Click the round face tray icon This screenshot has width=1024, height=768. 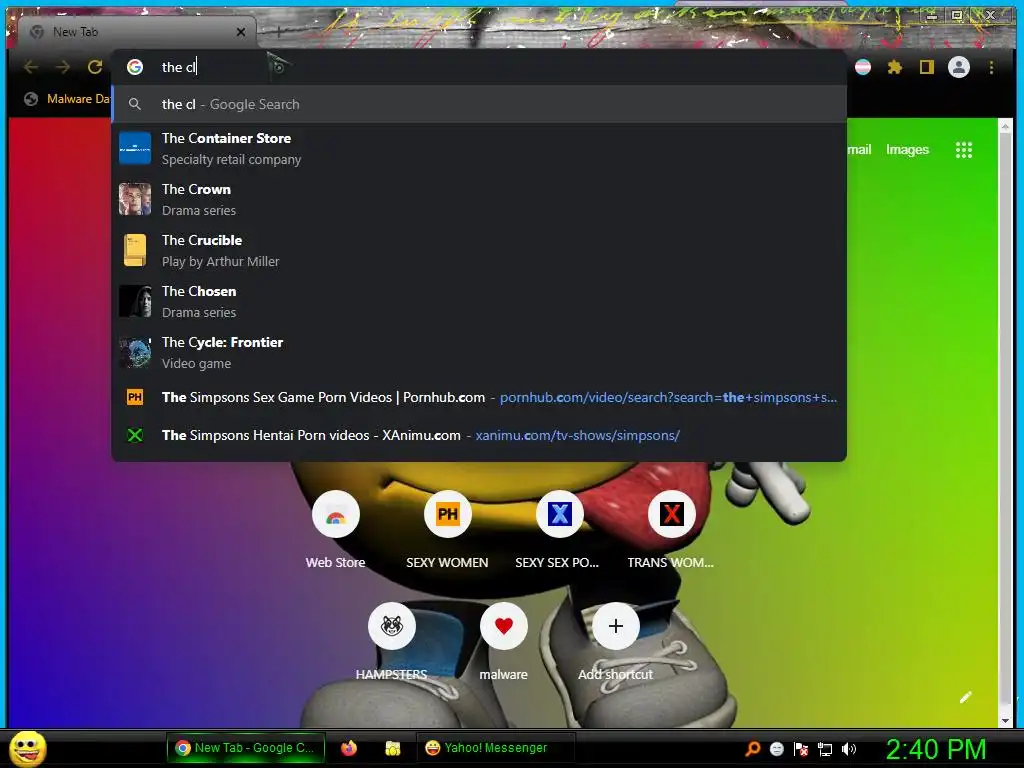[x=776, y=749]
